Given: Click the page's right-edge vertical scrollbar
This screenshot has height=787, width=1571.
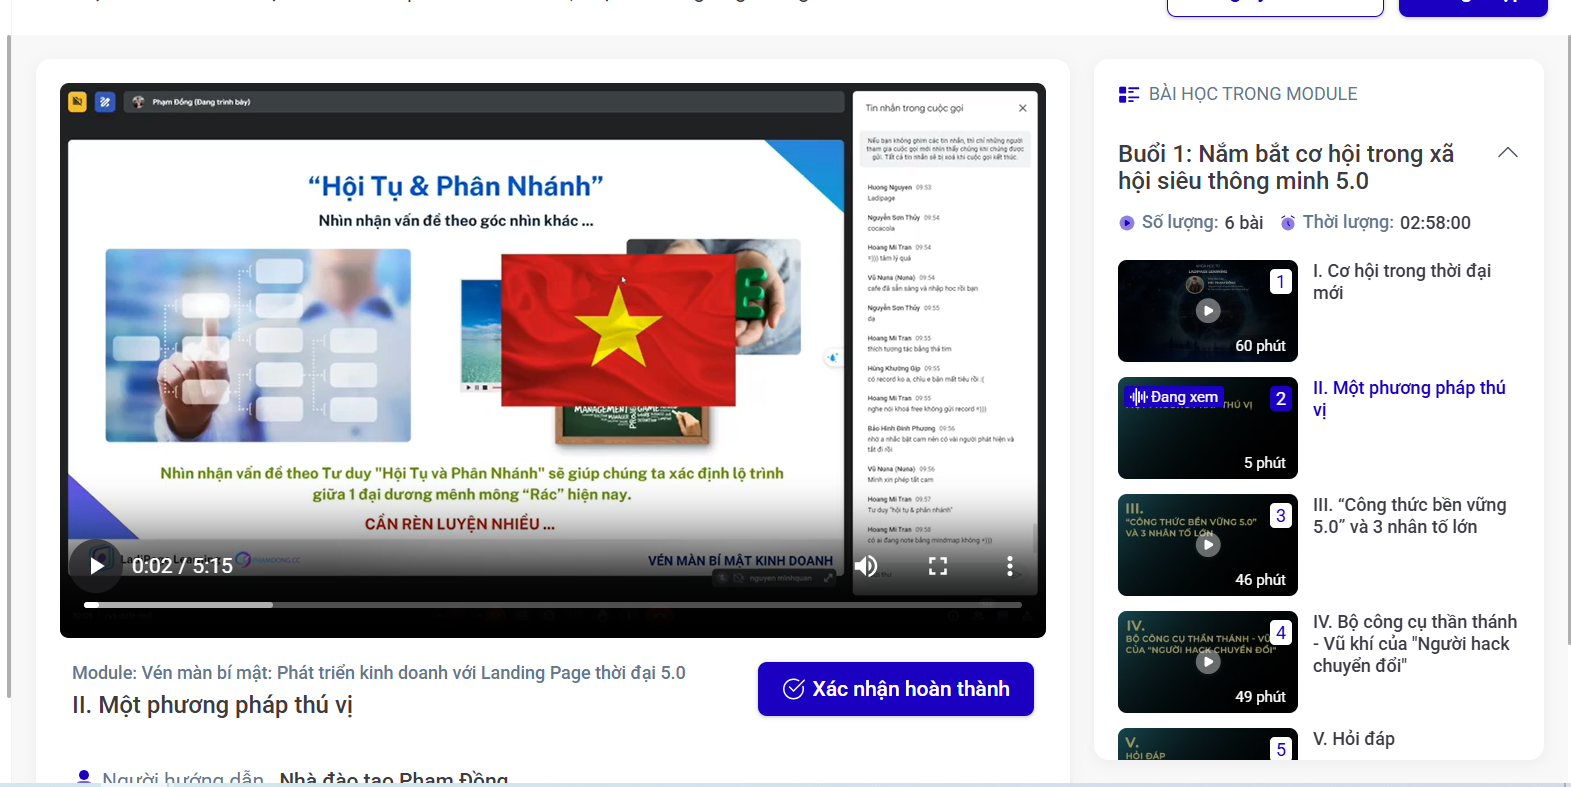Looking at the screenshot, I should point(1568,340).
